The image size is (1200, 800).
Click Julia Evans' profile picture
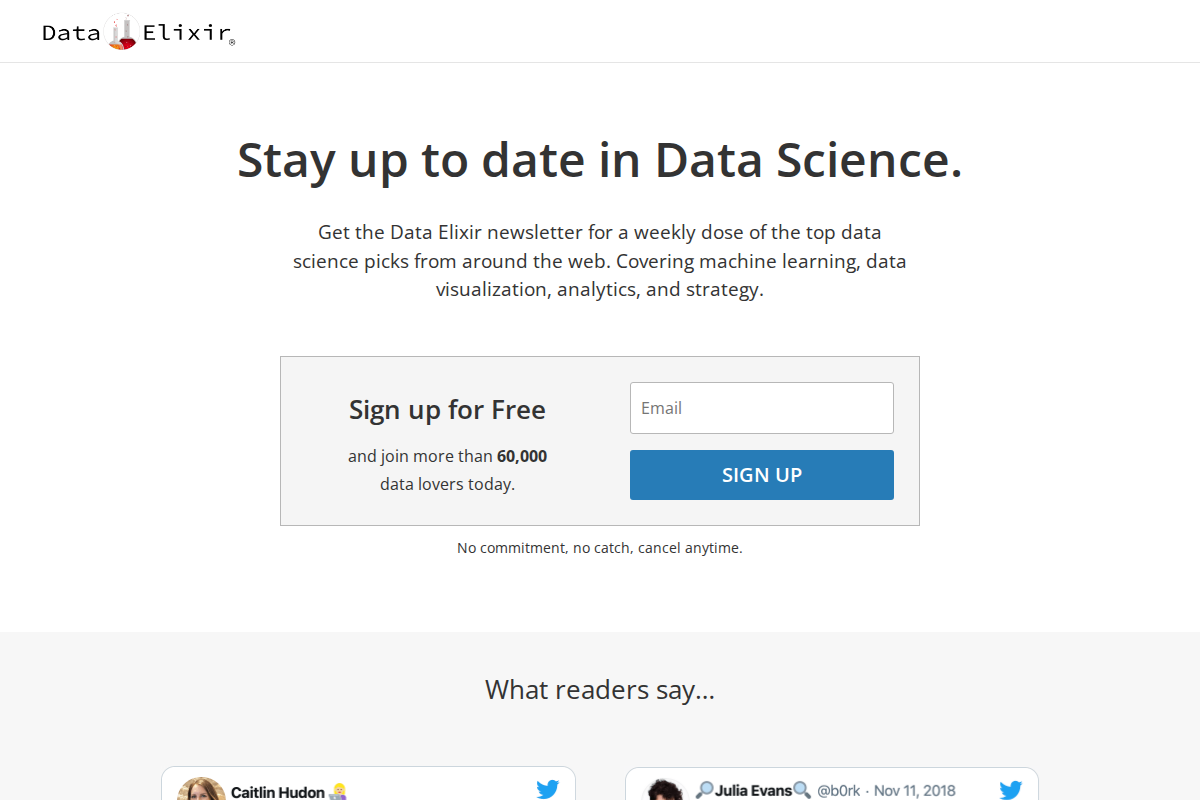pos(664,793)
